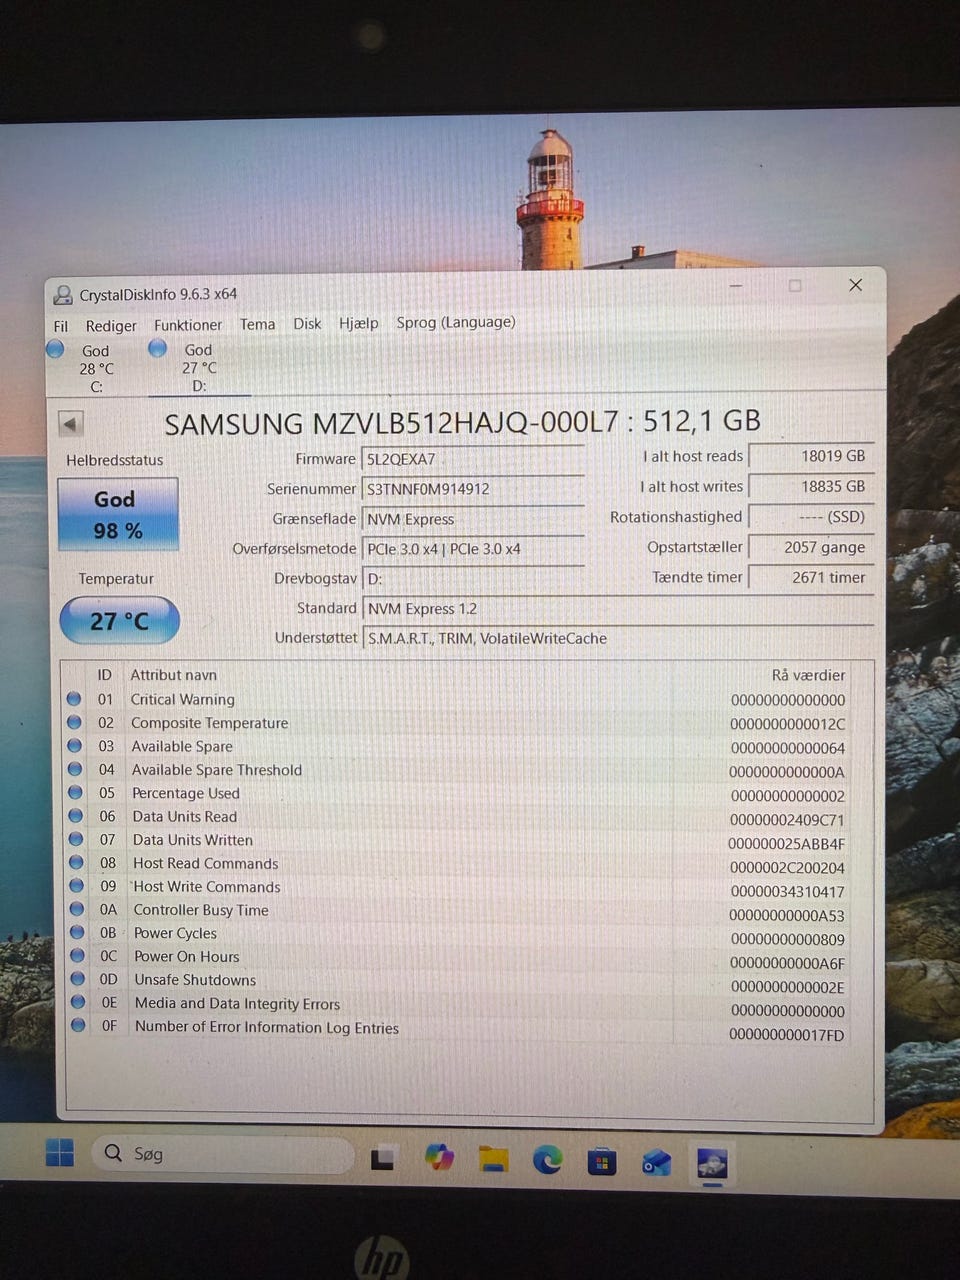
Task: Select the Percentage Used attribute name
Action: click(x=186, y=793)
